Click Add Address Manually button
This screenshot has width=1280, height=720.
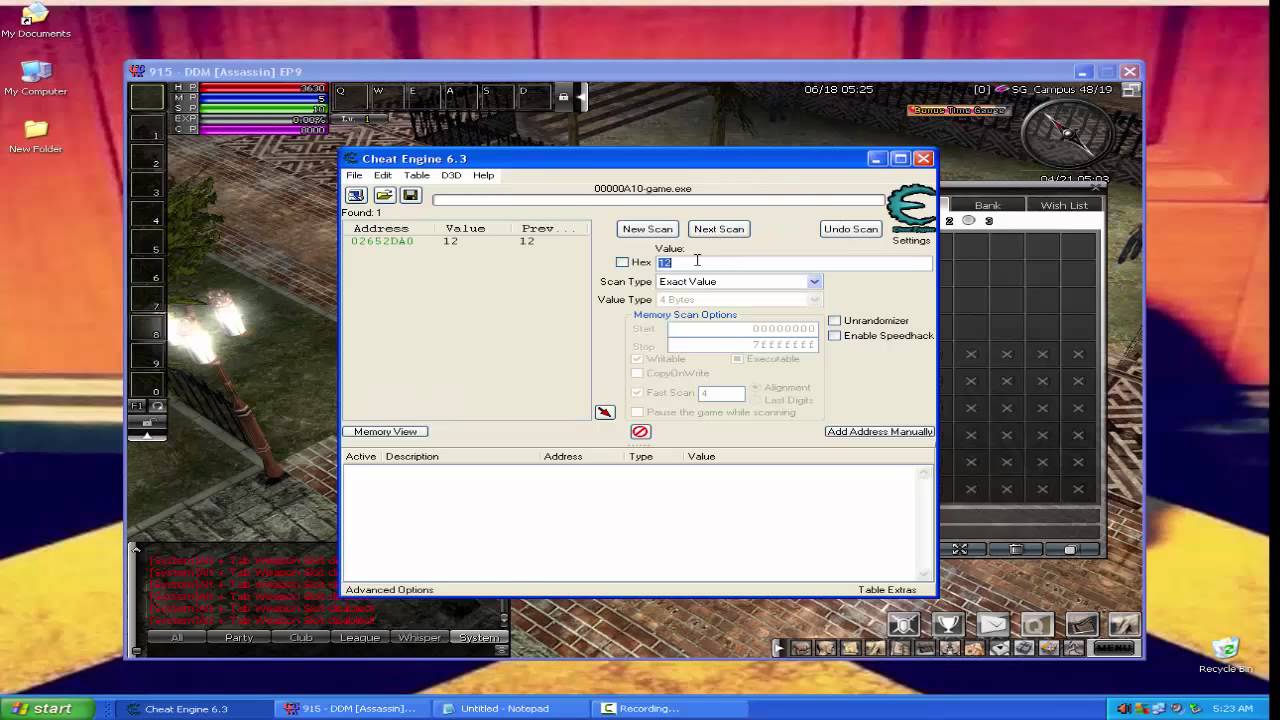[x=880, y=432]
